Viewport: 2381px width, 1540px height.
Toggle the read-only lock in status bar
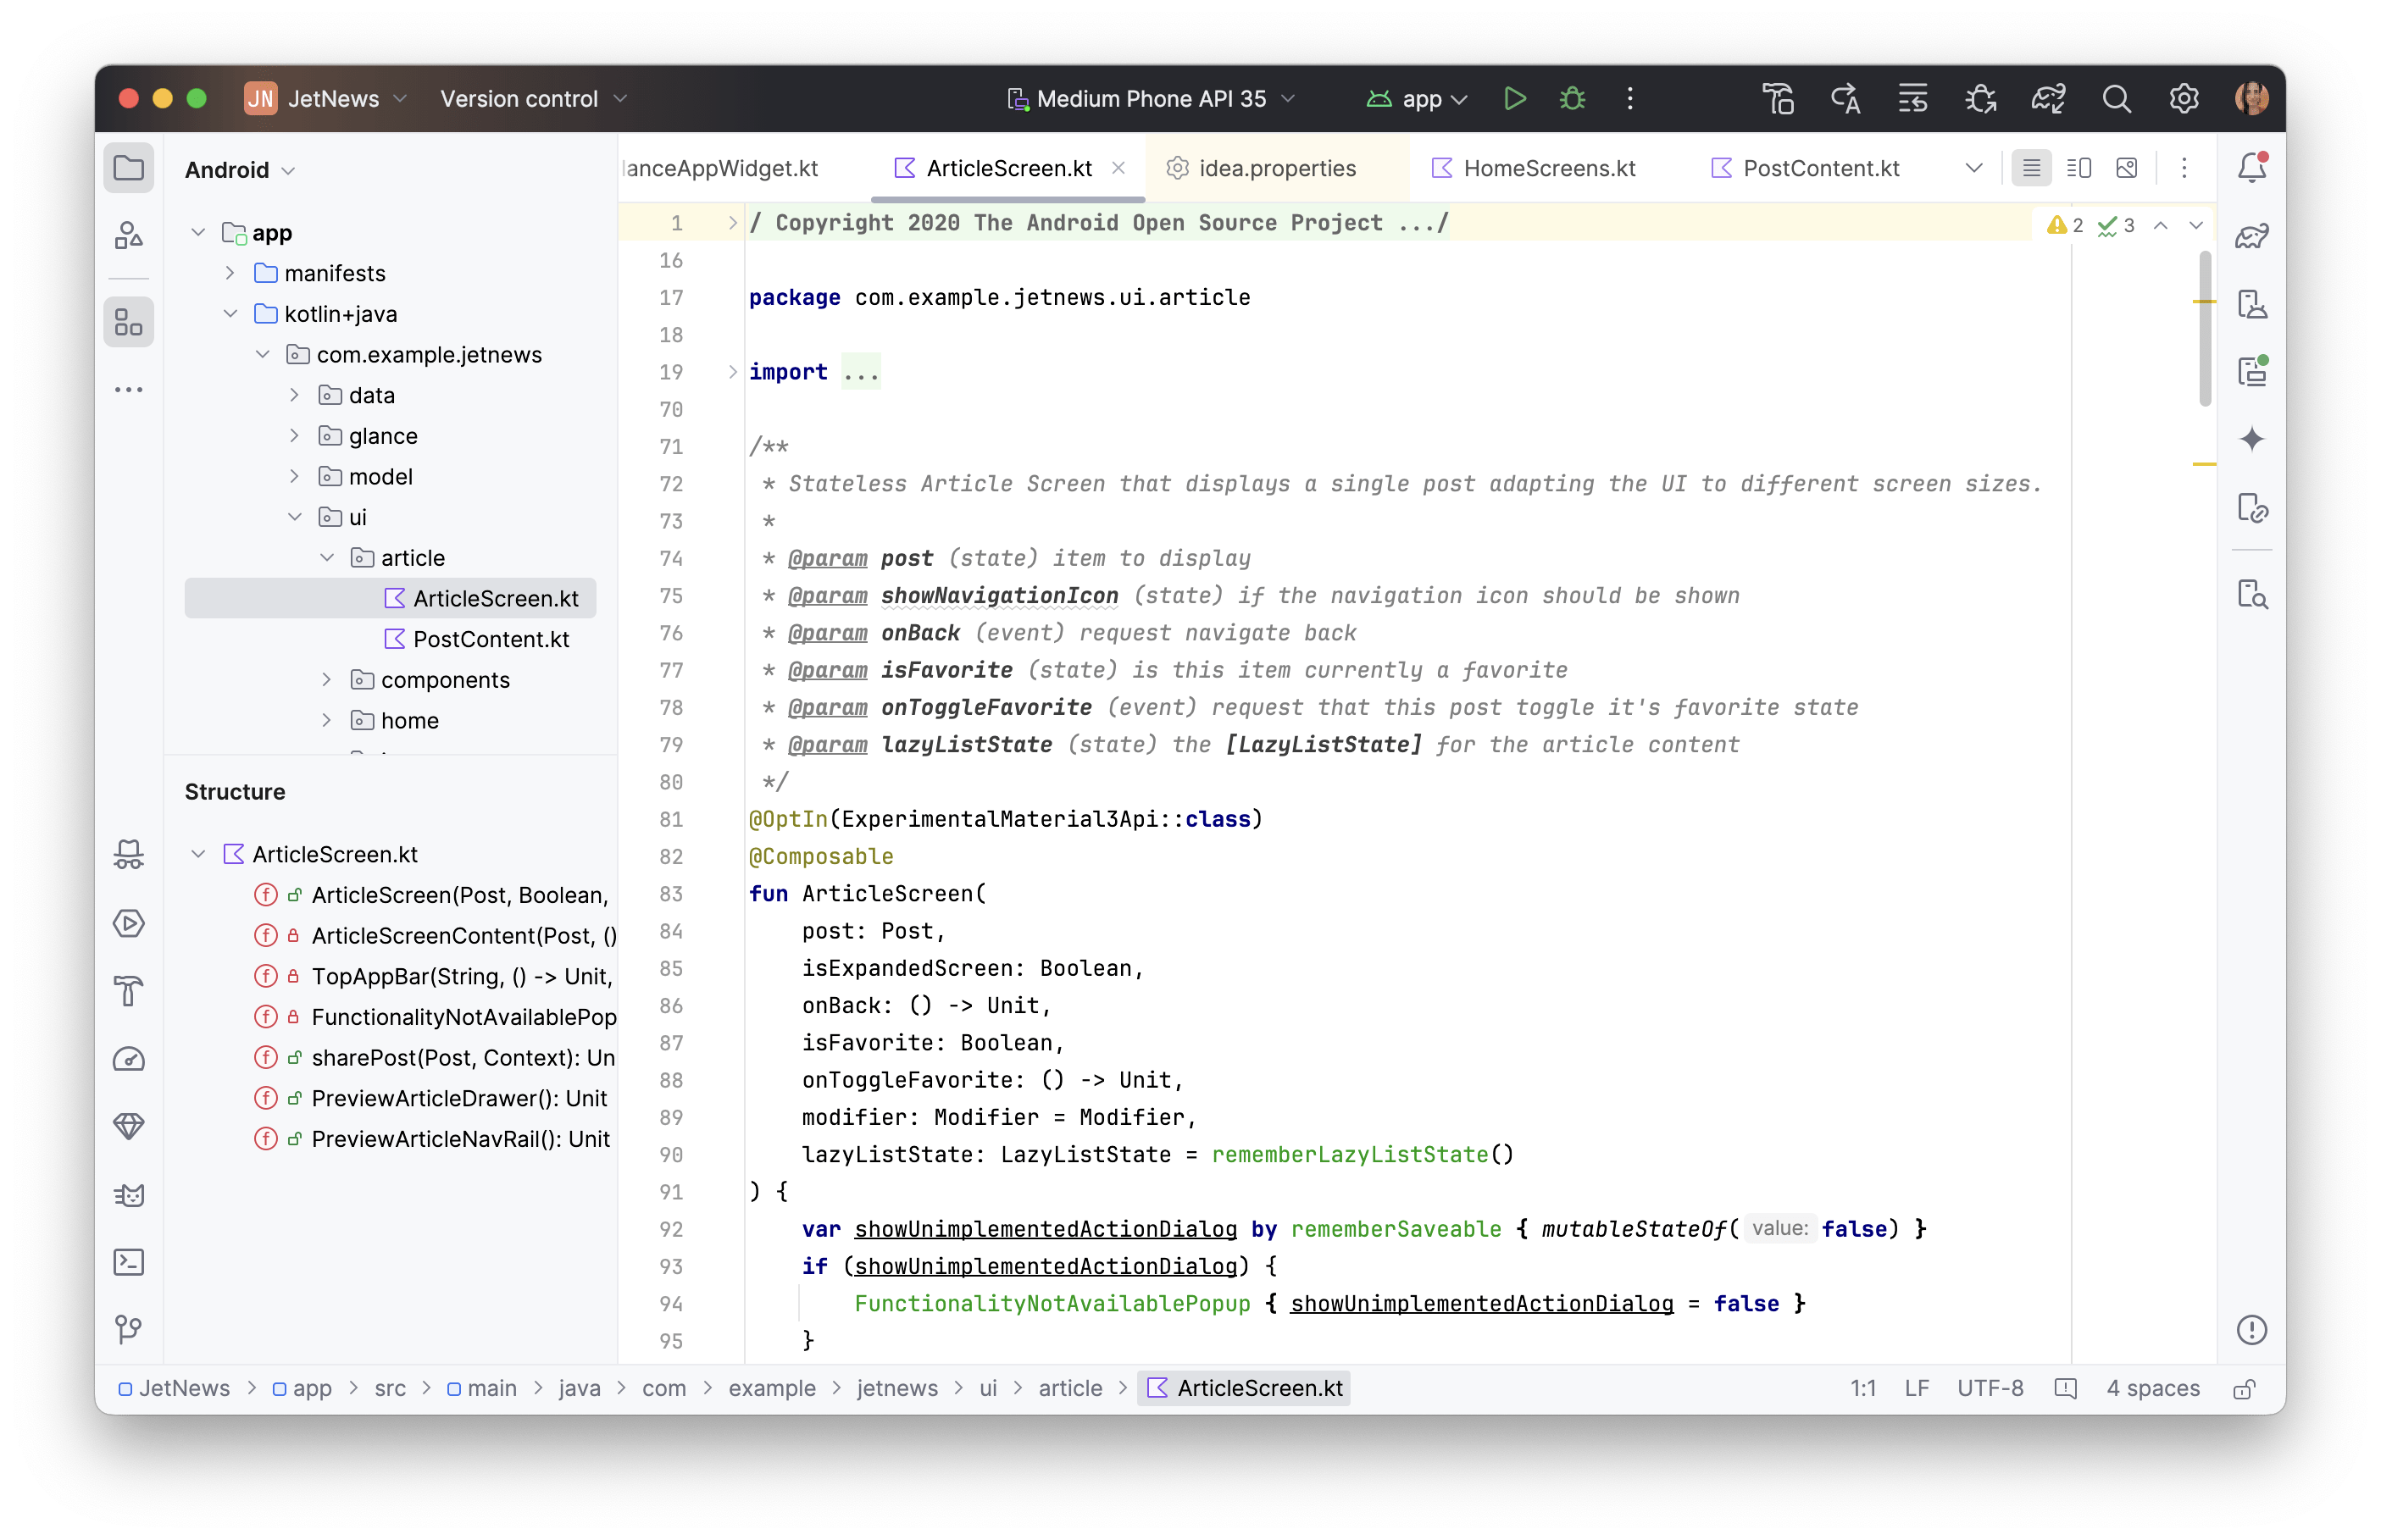point(2243,1389)
